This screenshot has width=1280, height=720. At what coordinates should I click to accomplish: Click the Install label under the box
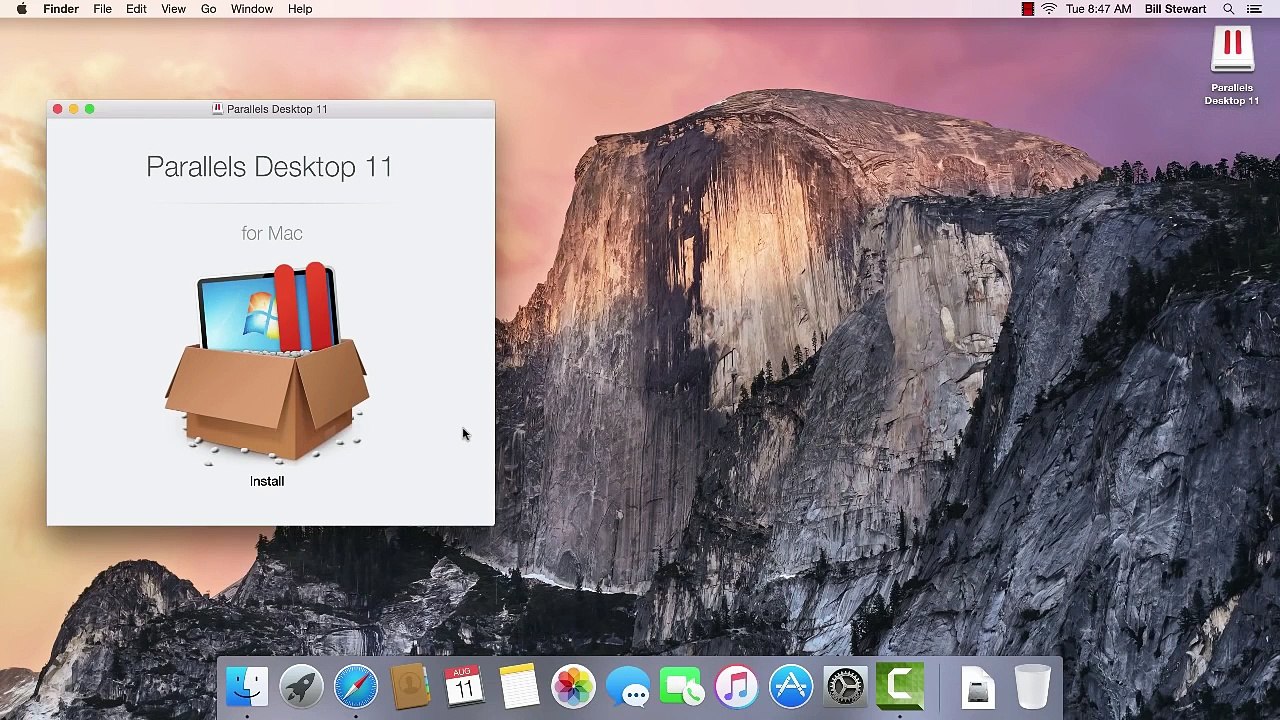click(267, 481)
